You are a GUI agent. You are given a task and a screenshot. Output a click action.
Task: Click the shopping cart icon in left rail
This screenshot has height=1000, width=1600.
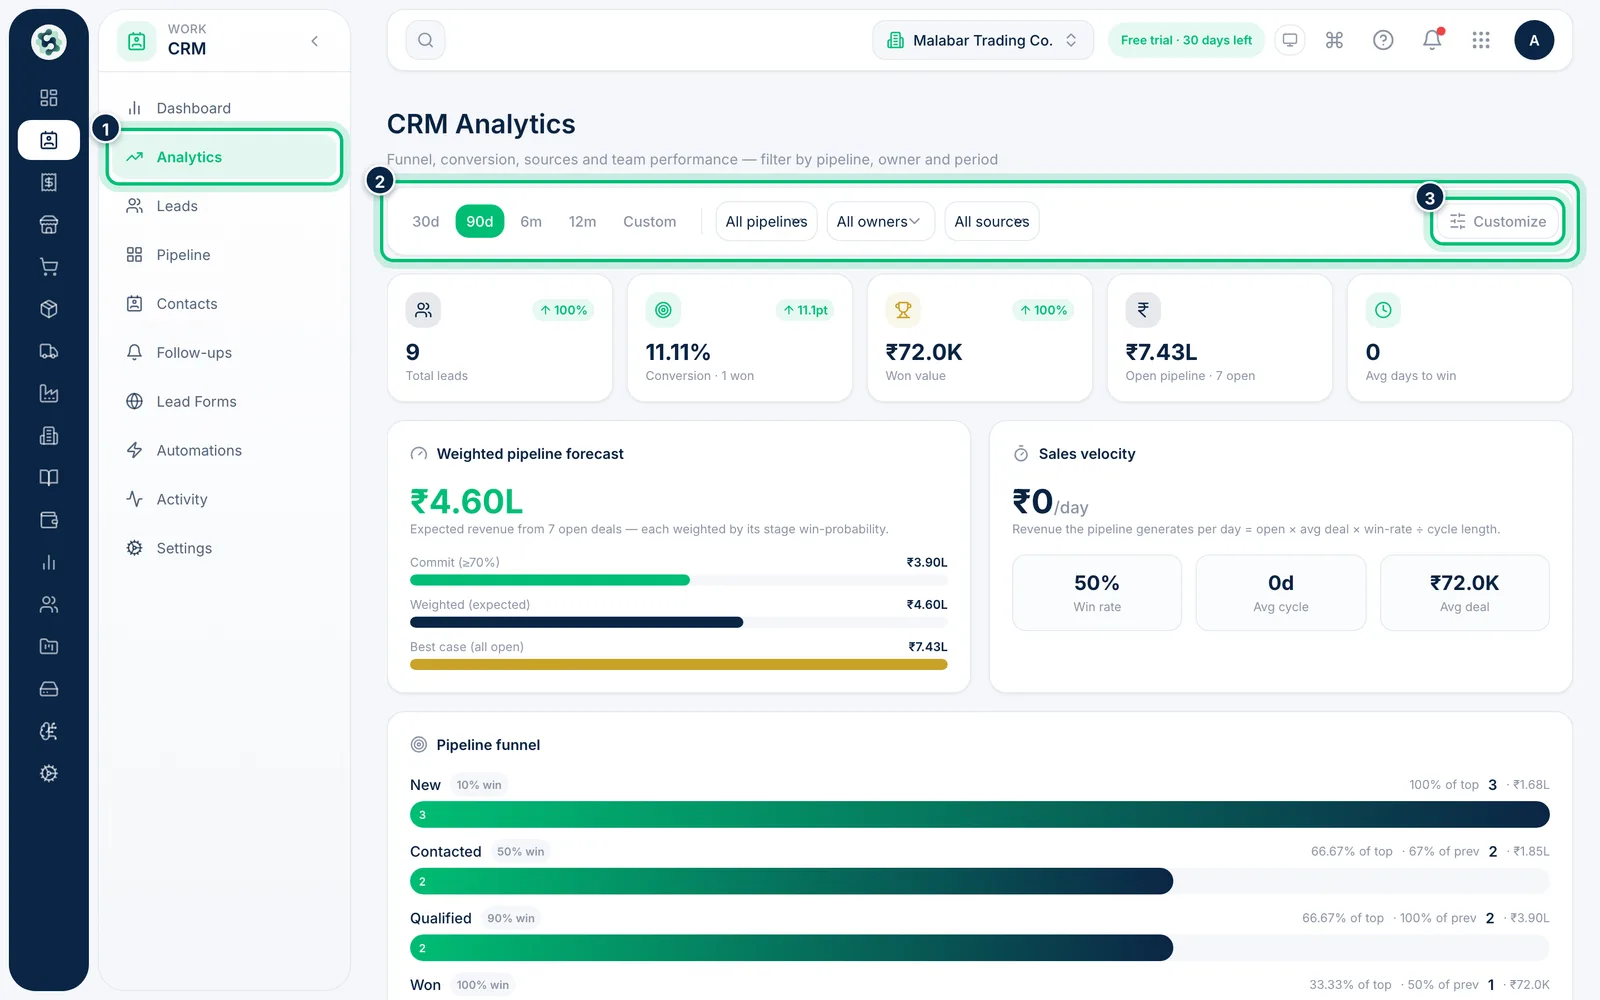pyautogui.click(x=49, y=267)
